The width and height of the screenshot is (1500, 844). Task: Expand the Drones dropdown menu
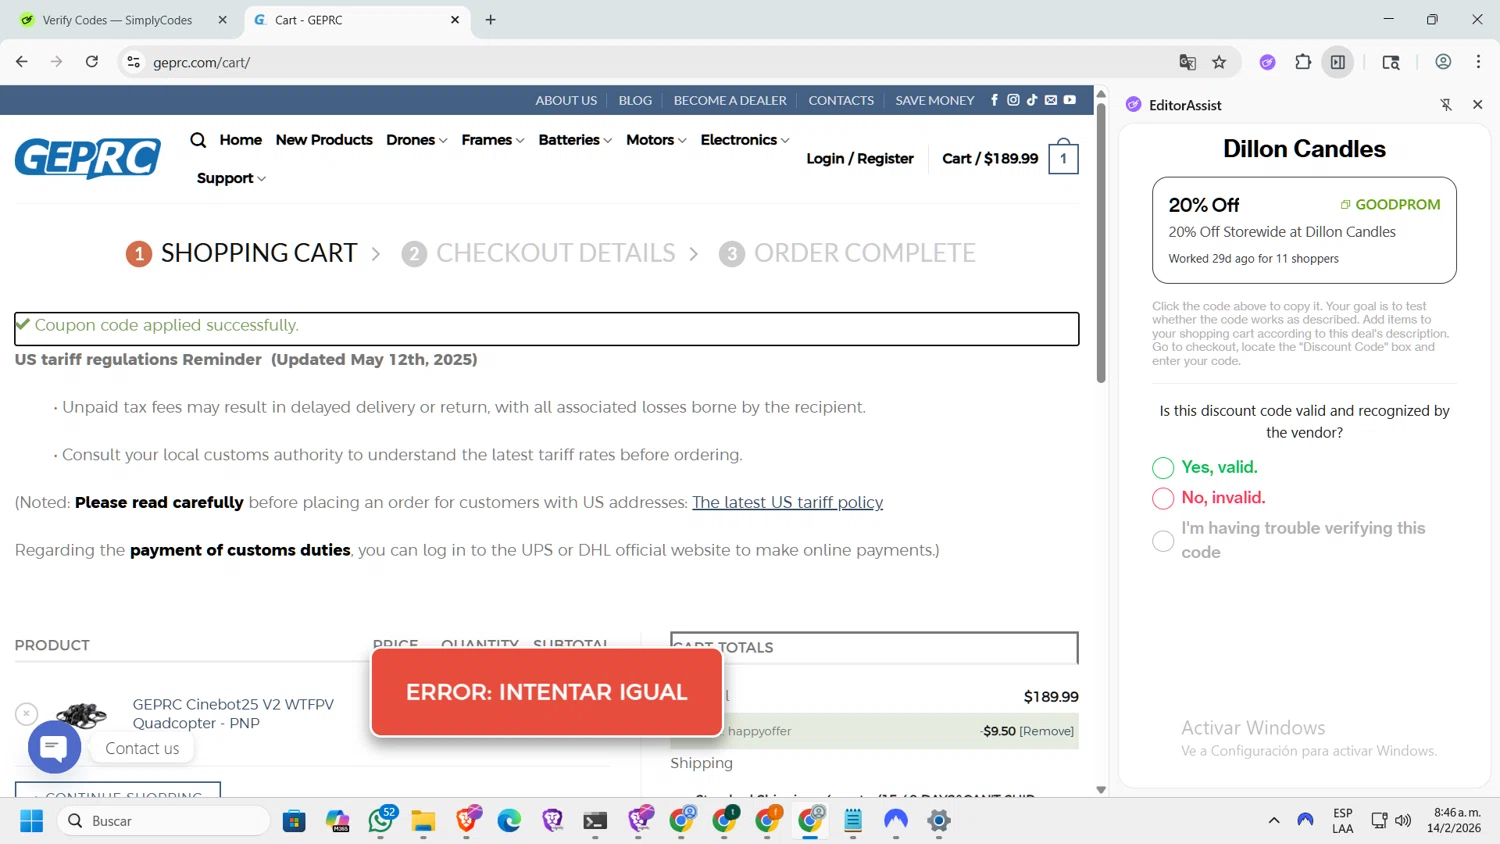click(x=417, y=140)
